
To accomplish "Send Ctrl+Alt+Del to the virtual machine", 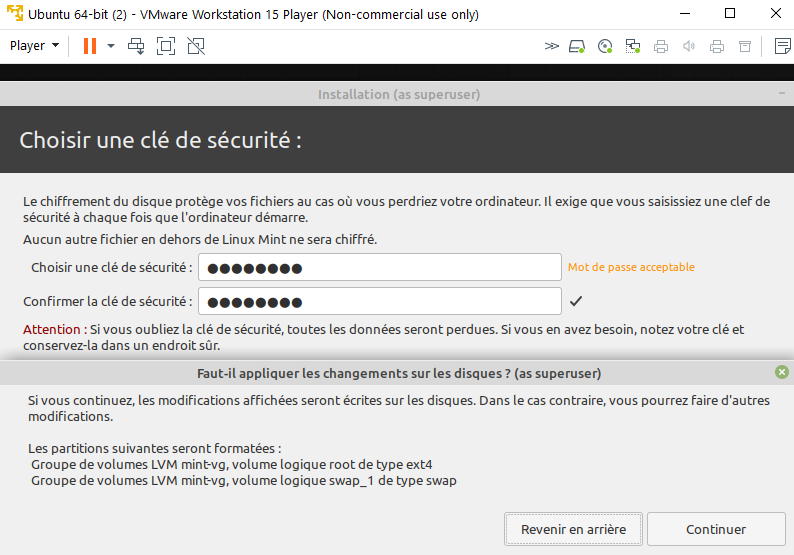I will (136, 46).
